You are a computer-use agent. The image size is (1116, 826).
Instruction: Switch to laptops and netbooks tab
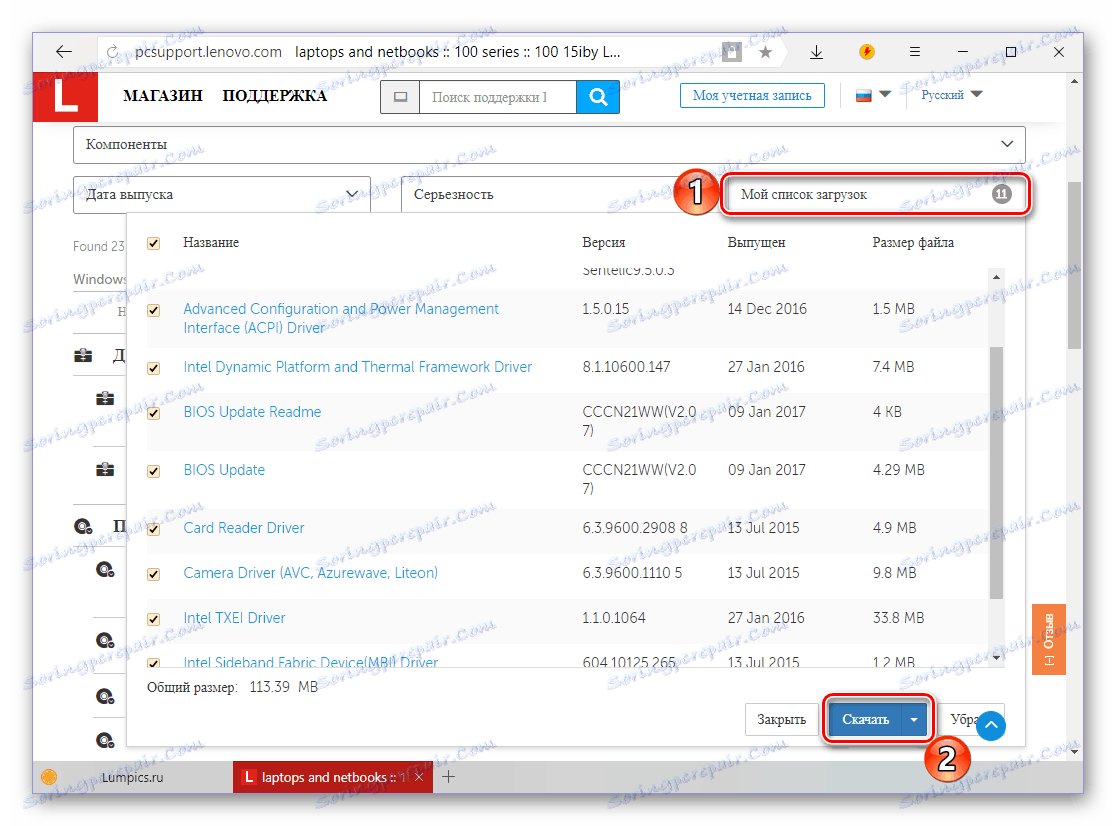(332, 777)
